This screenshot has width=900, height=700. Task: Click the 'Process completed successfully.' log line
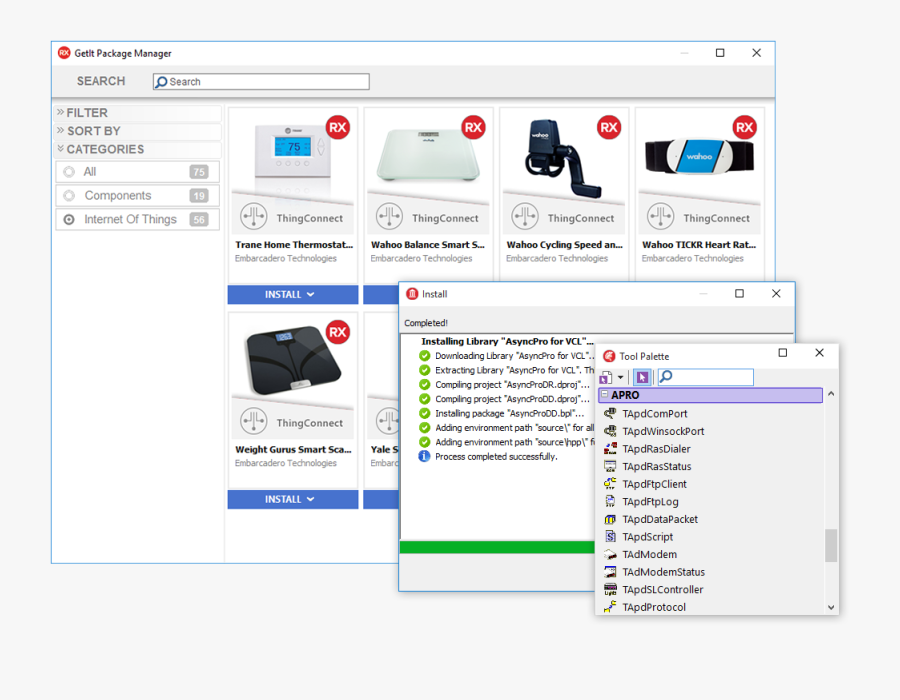tap(496, 456)
